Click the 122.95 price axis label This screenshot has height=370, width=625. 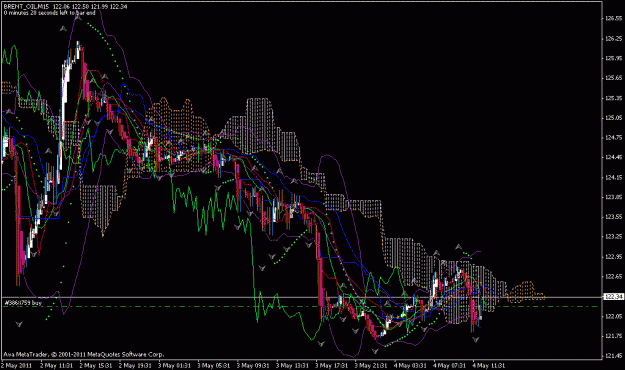tap(614, 256)
